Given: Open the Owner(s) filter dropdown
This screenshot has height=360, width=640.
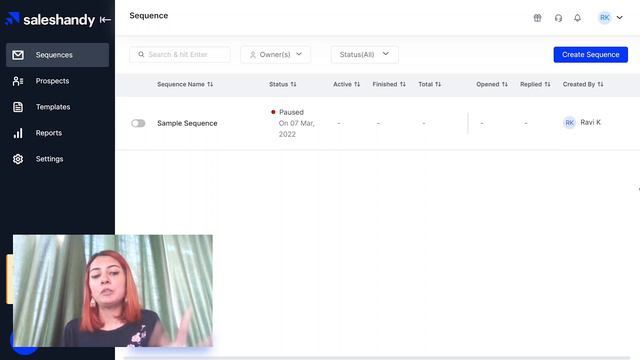Looking at the screenshot, I should (x=276, y=54).
